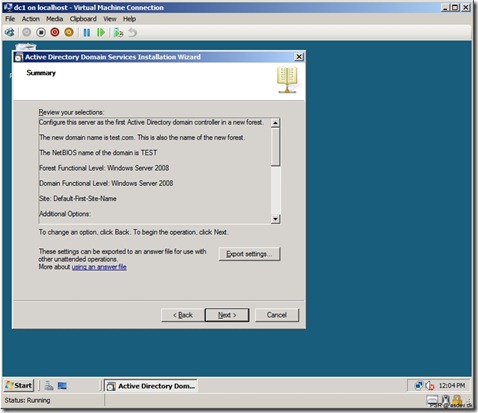478x413 pixels.
Task: Click the 'Domain Functional Level' line
Action: tap(106, 183)
